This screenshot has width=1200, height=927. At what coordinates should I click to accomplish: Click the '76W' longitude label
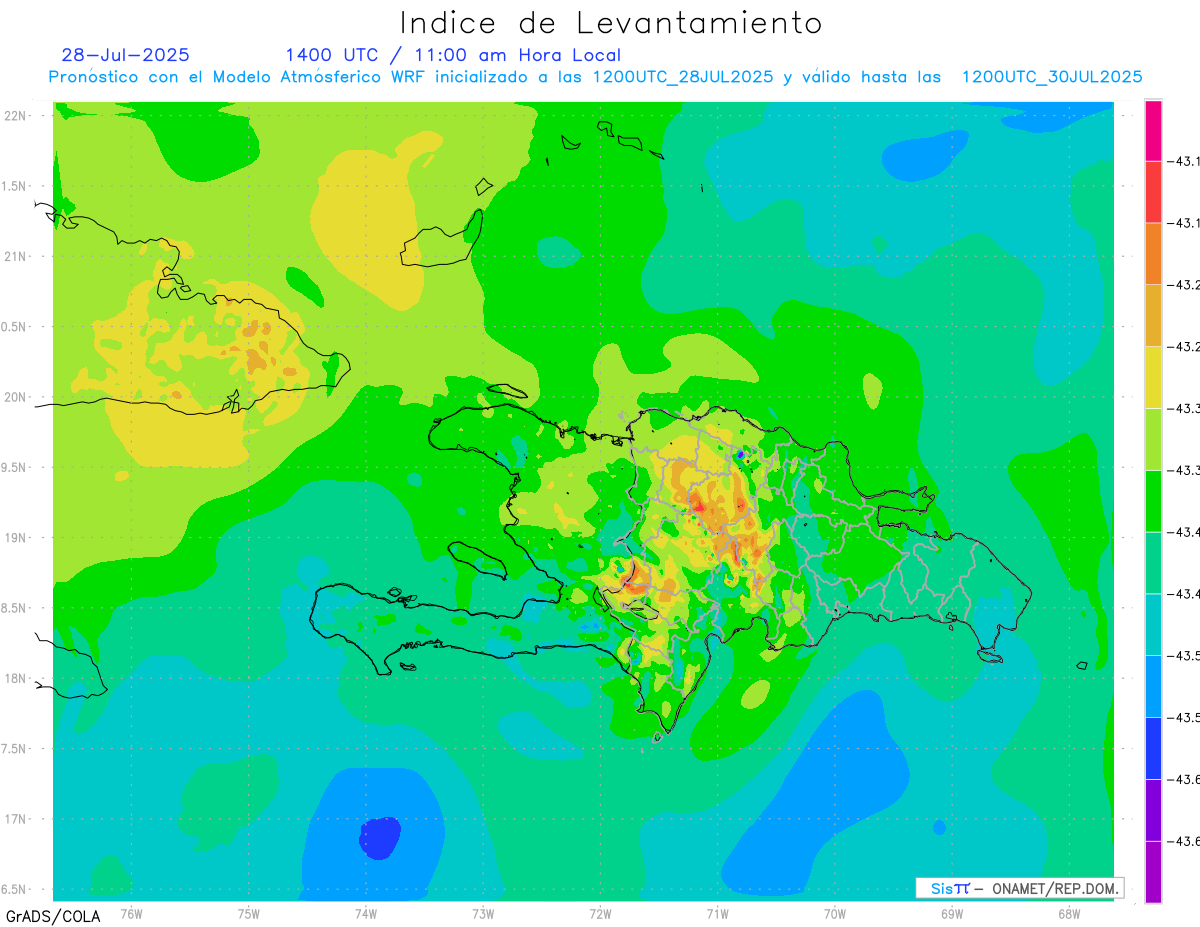pos(131,912)
